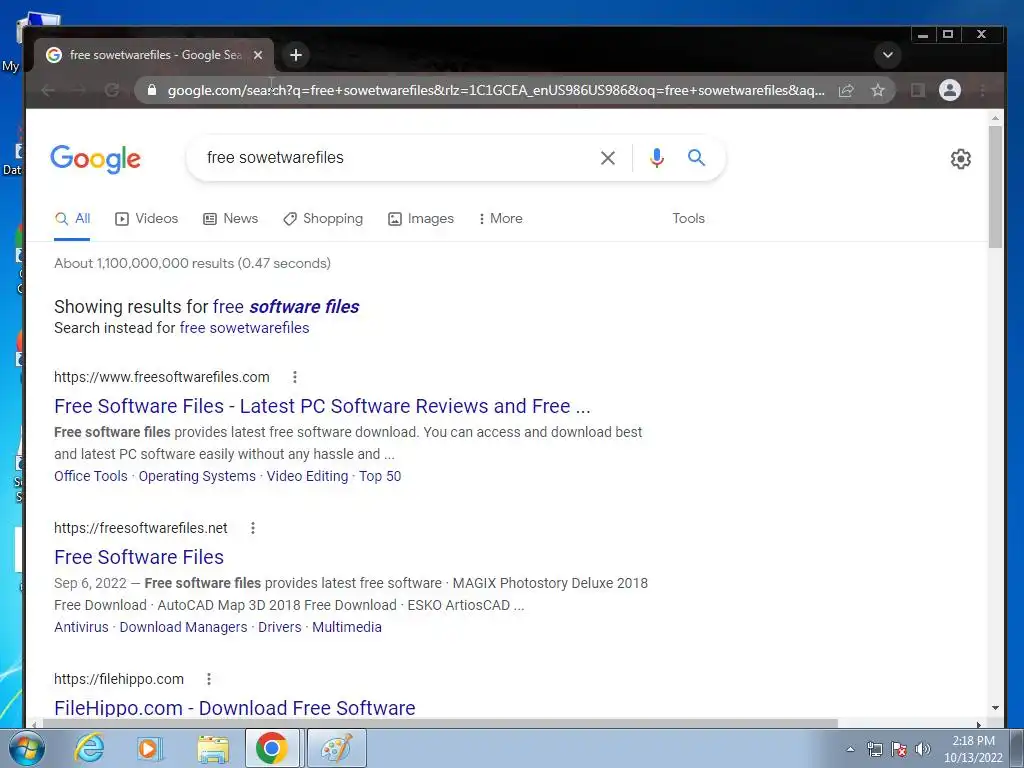This screenshot has height=768, width=1024.
Task: Open the Office Tools sitelink
Action: pyautogui.click(x=91, y=476)
